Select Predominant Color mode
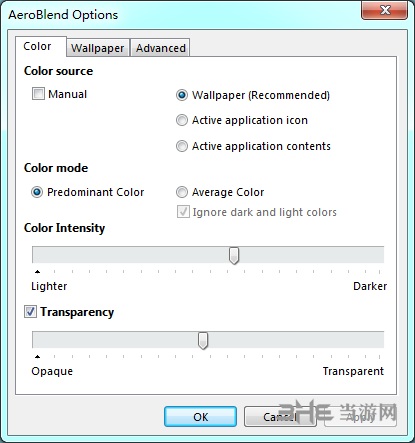 [37, 192]
